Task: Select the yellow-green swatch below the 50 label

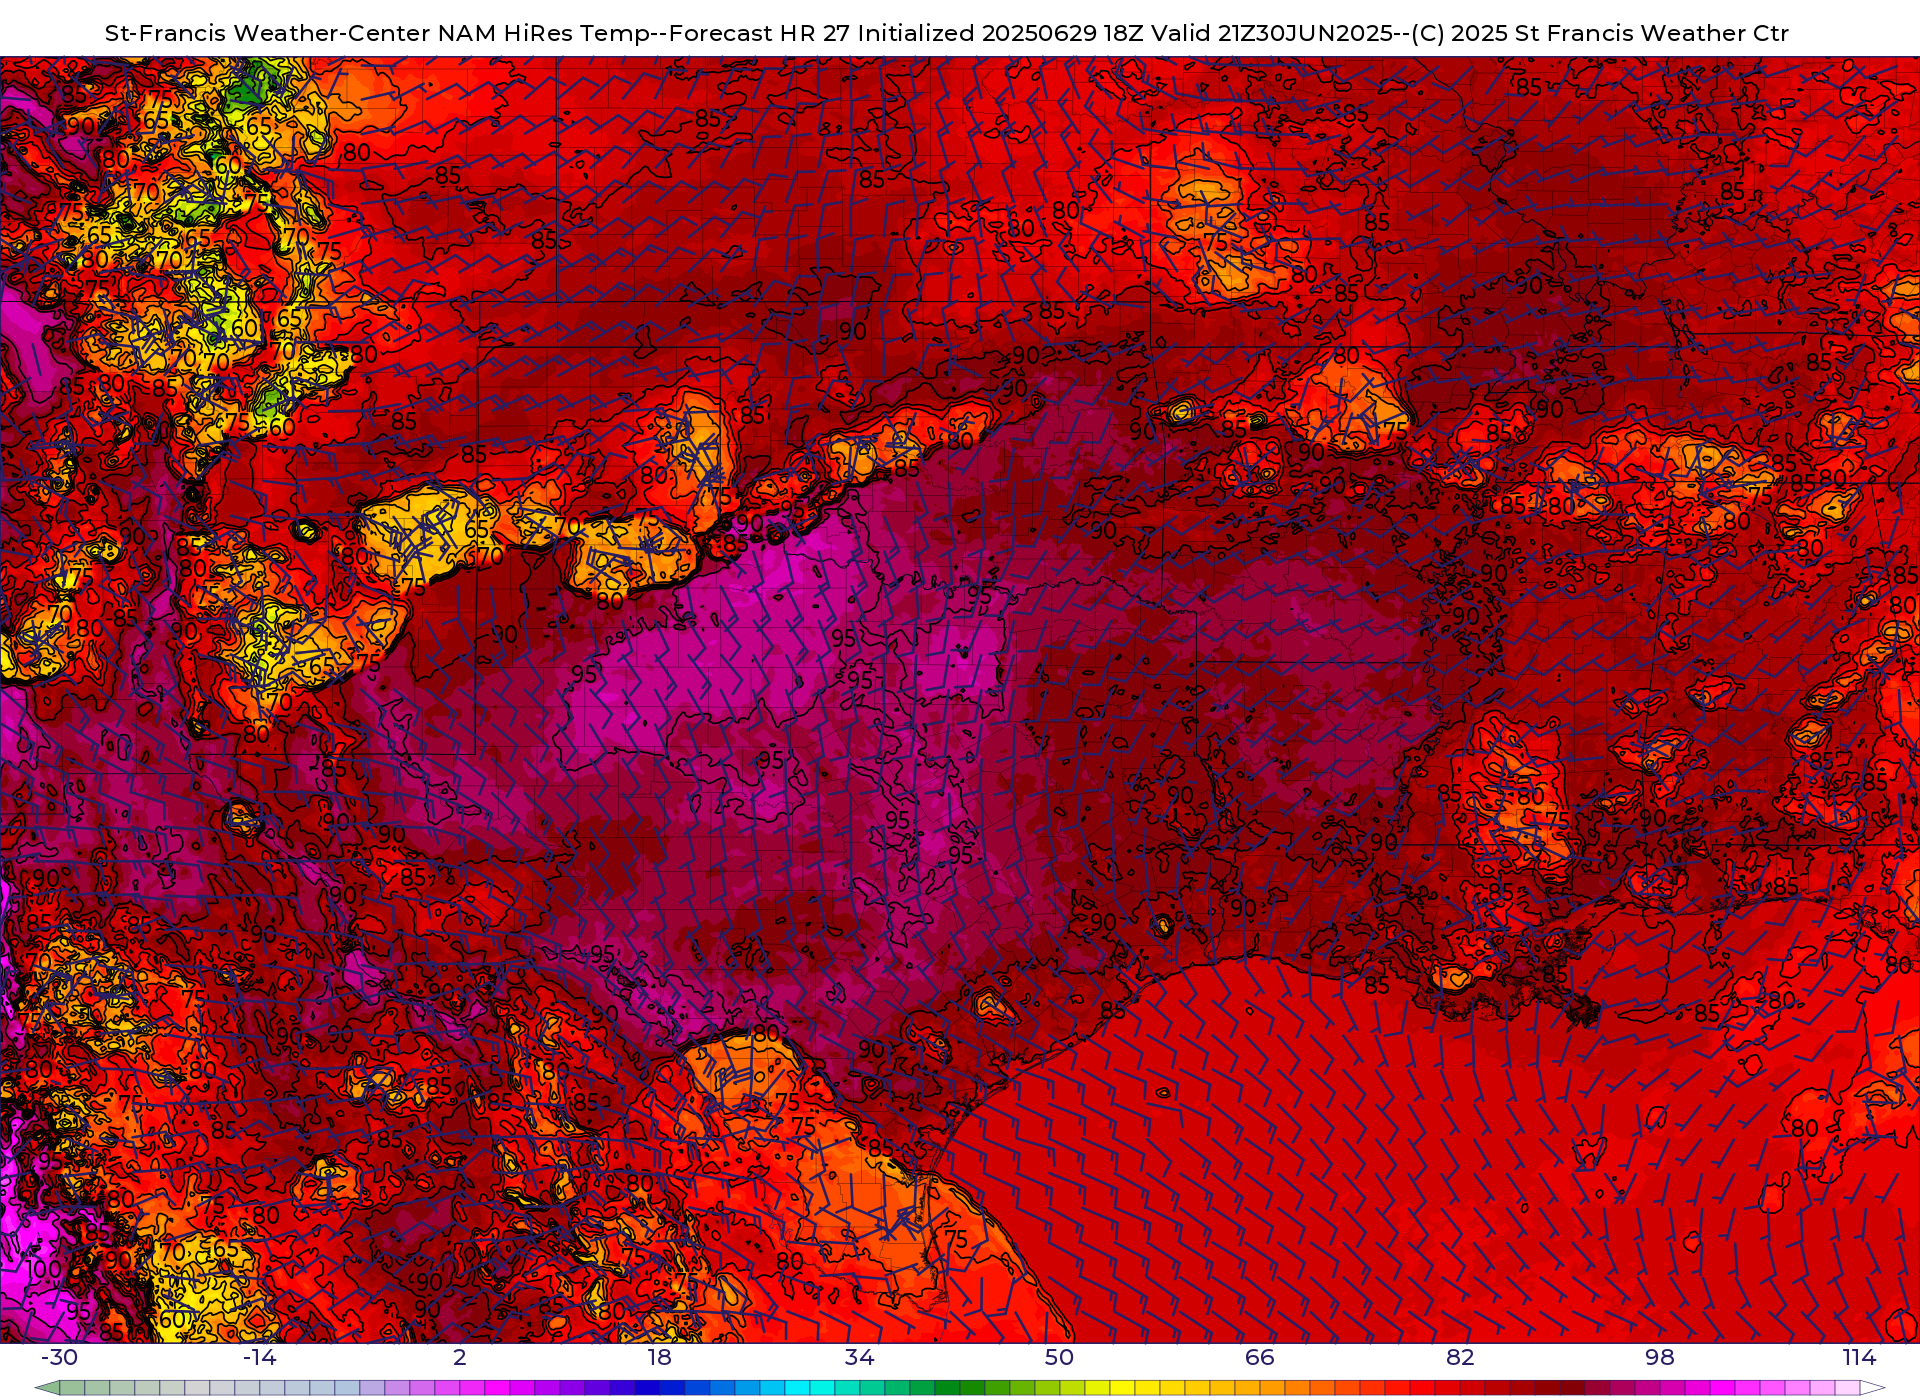Action: coord(1047,1388)
